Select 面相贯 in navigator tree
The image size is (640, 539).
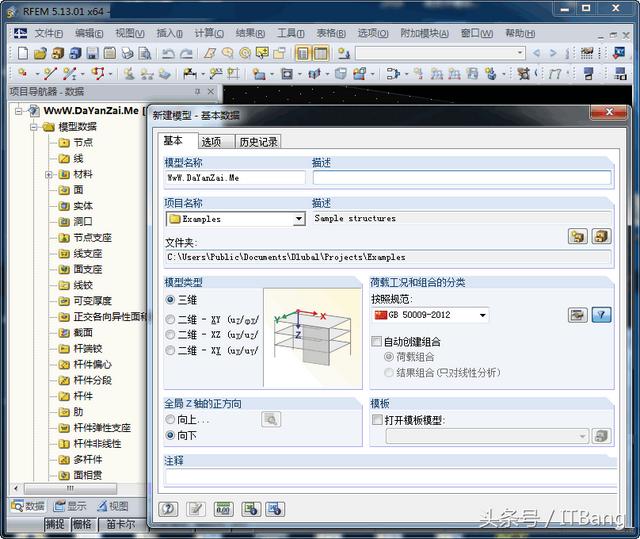point(88,475)
